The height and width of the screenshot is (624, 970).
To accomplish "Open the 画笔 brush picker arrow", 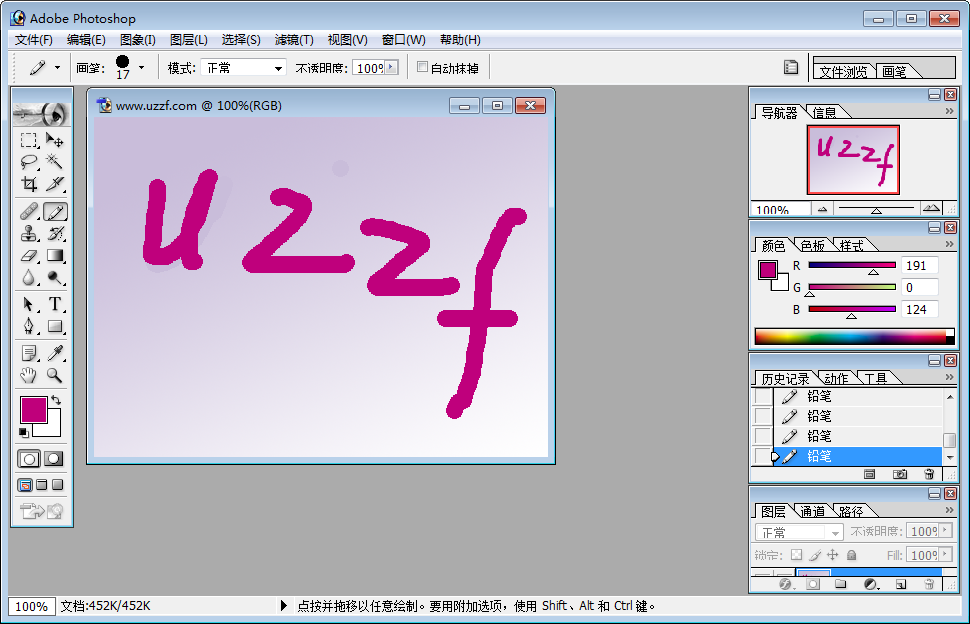I will tap(142, 67).
